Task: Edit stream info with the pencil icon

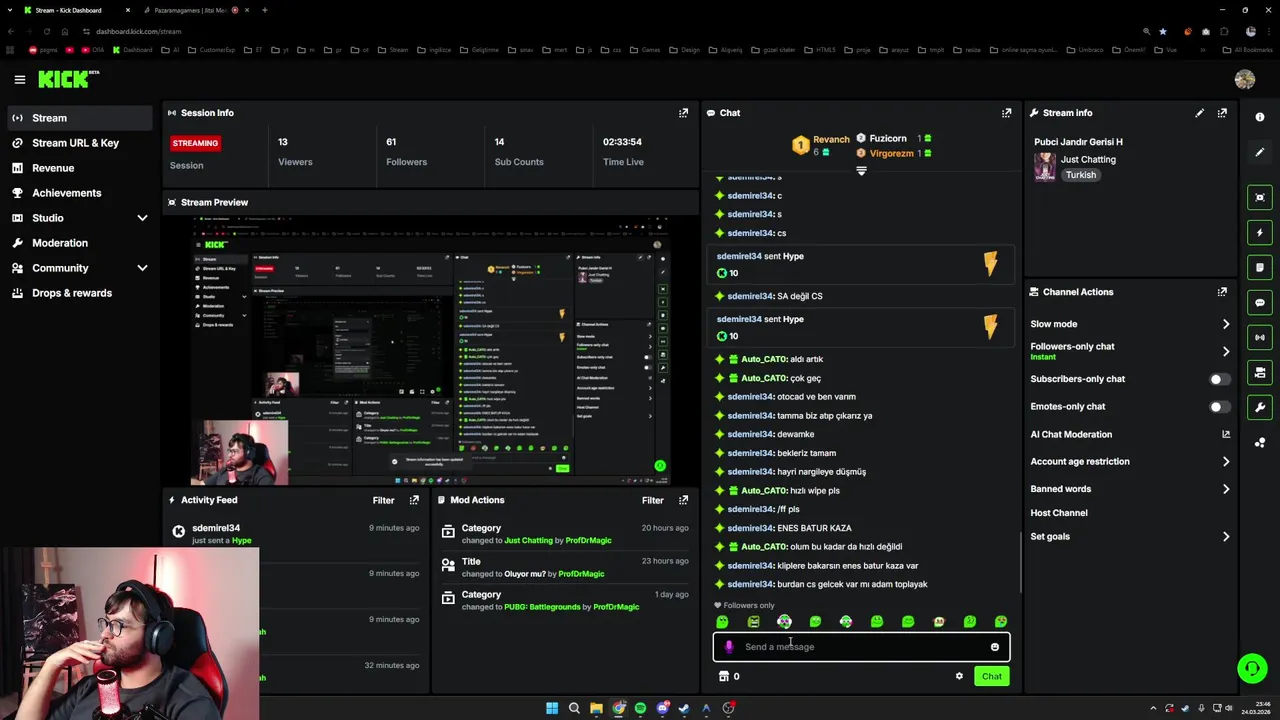Action: (x=1199, y=113)
